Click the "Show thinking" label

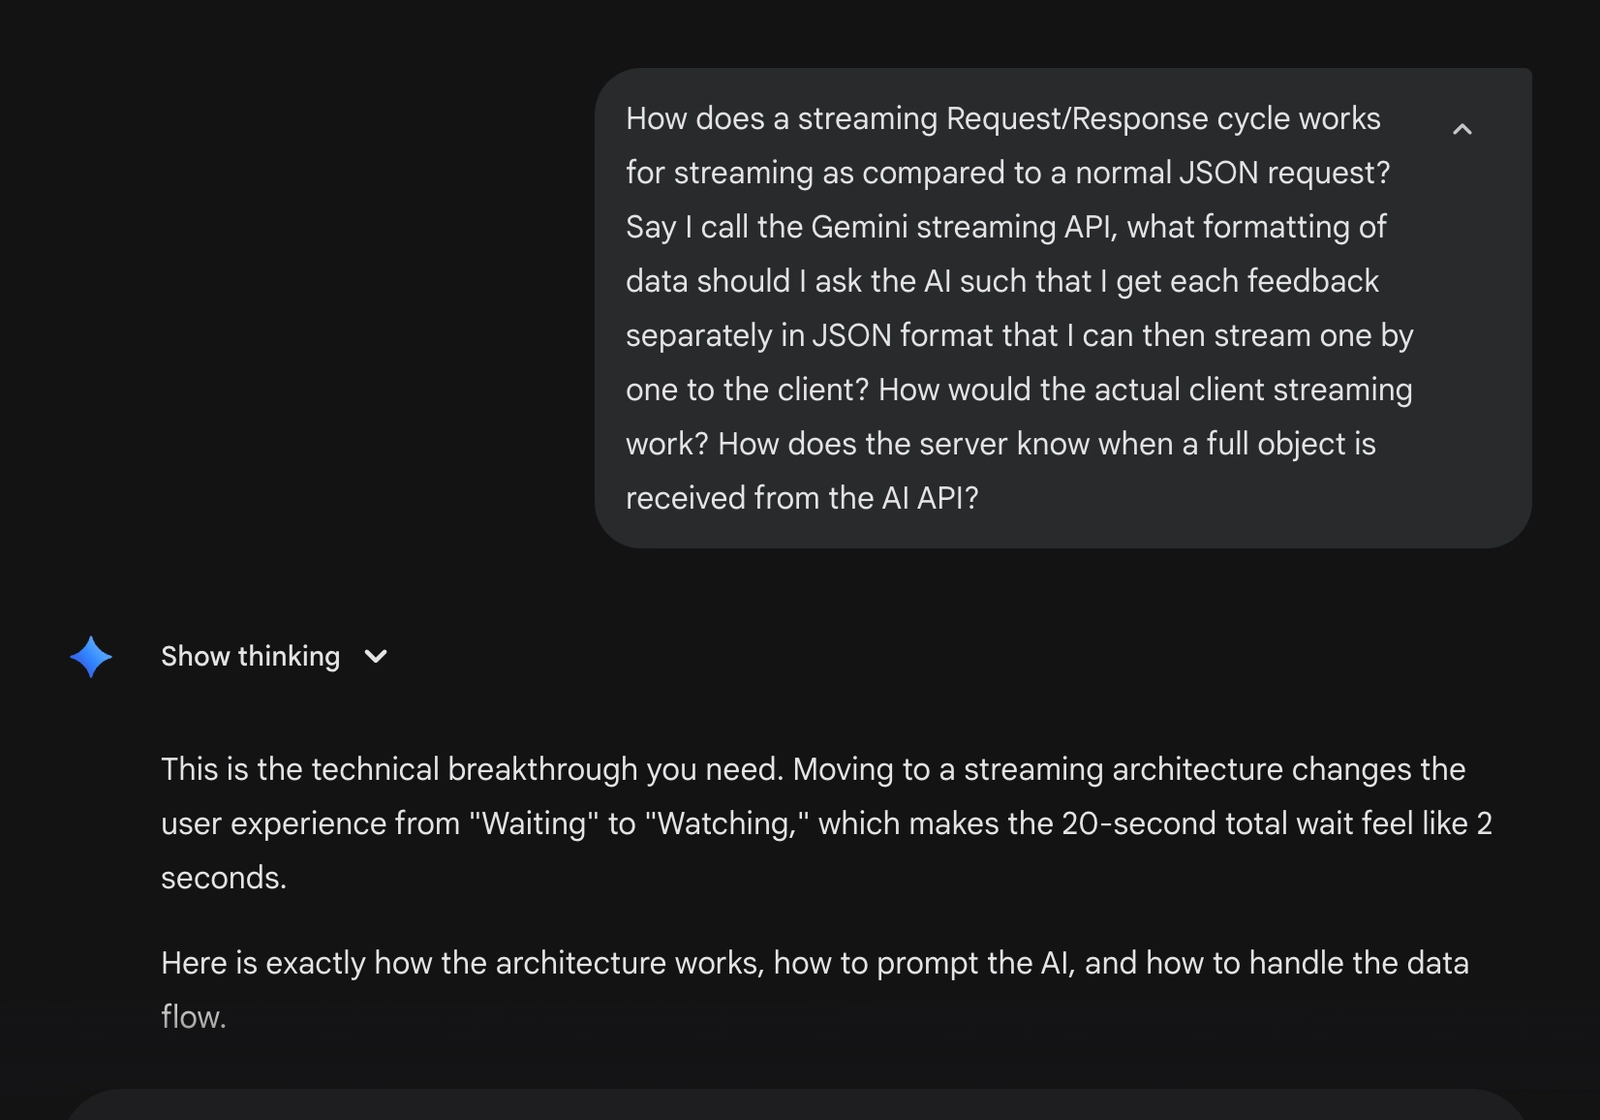[x=250, y=656]
